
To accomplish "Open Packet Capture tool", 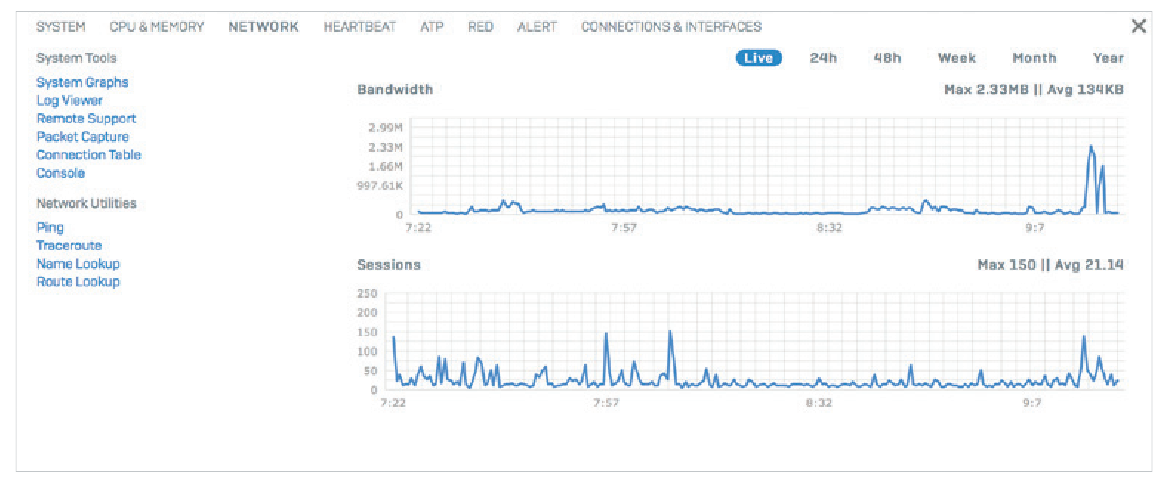I will (x=82, y=137).
